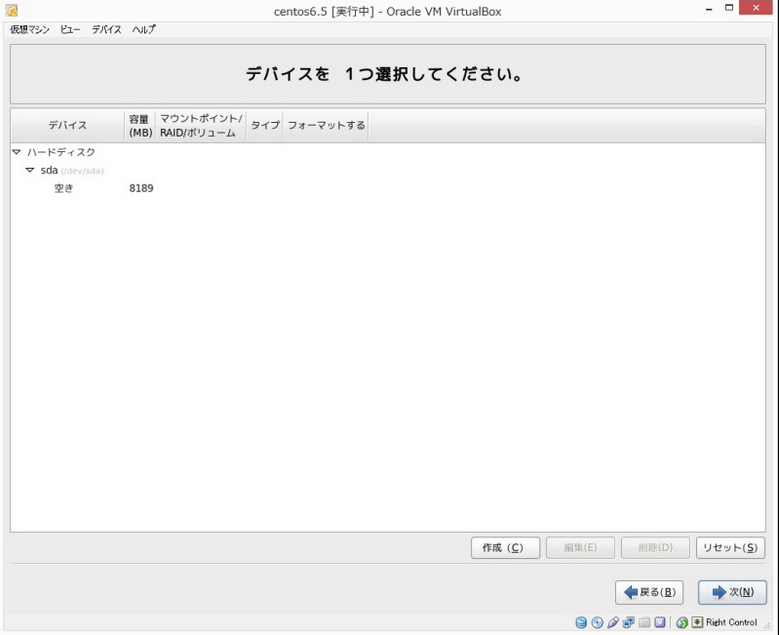Sort by タイプ column header
The width and height of the screenshot is (779, 635).
(x=264, y=125)
